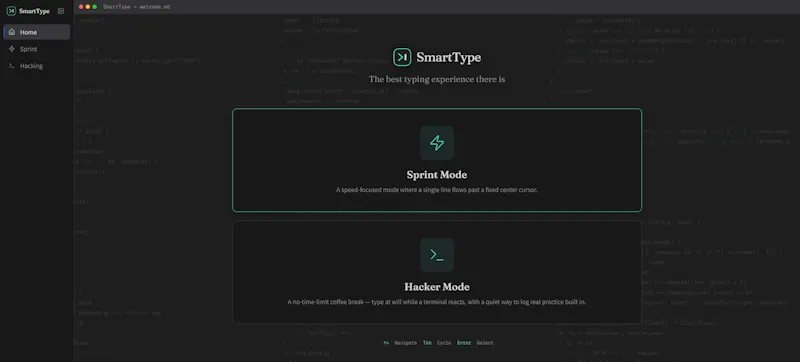This screenshot has width=800, height=362.
Task: Open the Home sidebar item
Action: pyautogui.click(x=36, y=32)
